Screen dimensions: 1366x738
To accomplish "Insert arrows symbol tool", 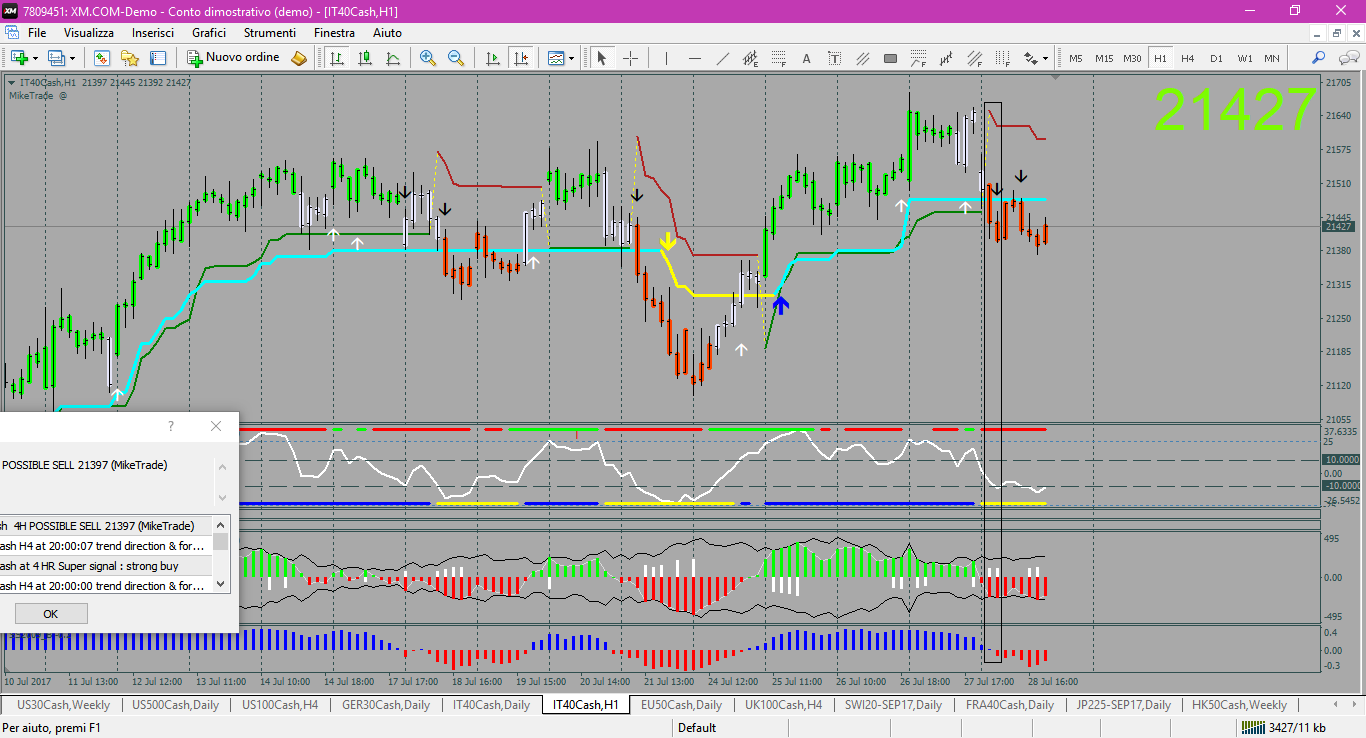I will click(x=1029, y=58).
